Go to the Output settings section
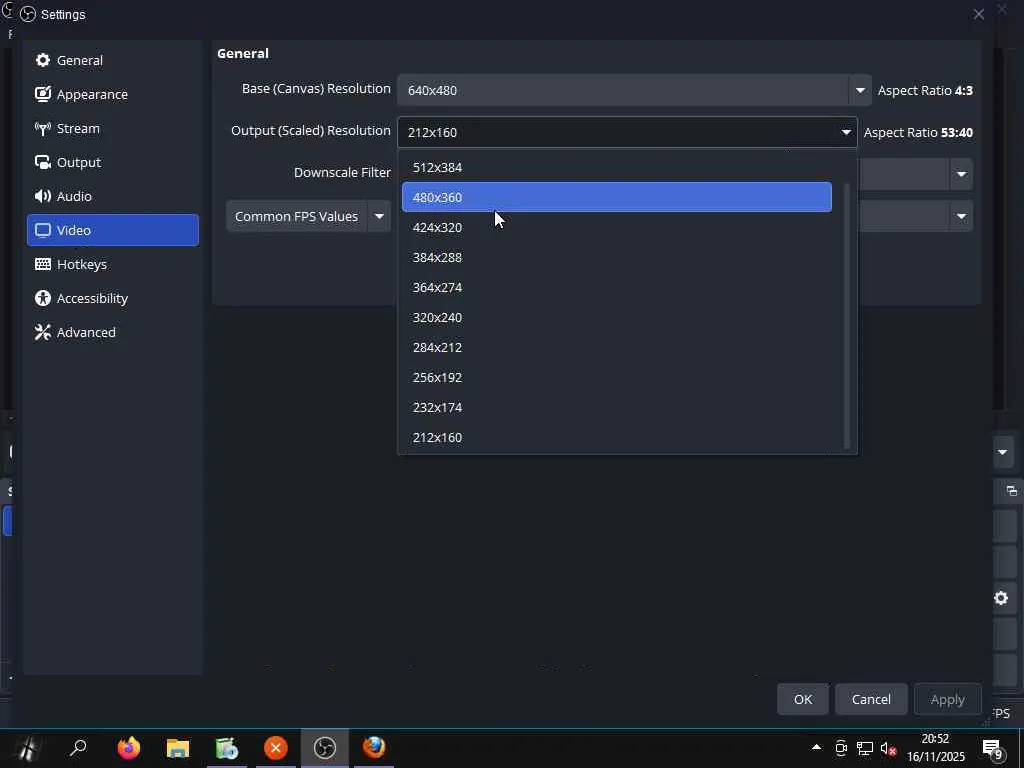Image resolution: width=1024 pixels, height=768 pixels. click(x=112, y=162)
